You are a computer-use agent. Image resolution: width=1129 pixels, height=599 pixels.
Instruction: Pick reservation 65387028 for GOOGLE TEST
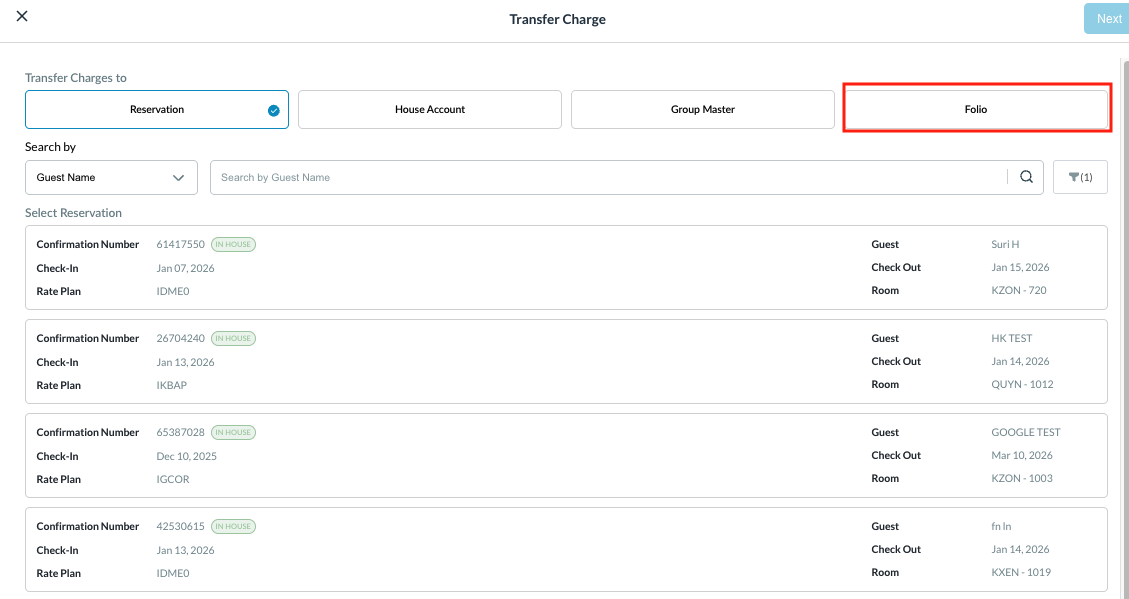[x=565, y=455]
